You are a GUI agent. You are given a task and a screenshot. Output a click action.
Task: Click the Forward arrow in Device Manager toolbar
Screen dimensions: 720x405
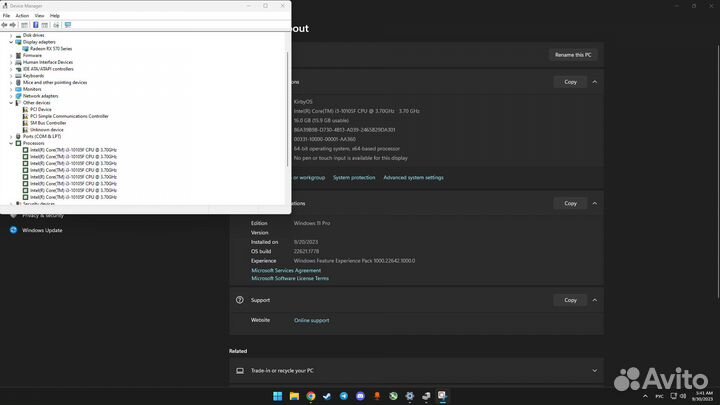(x=12, y=25)
